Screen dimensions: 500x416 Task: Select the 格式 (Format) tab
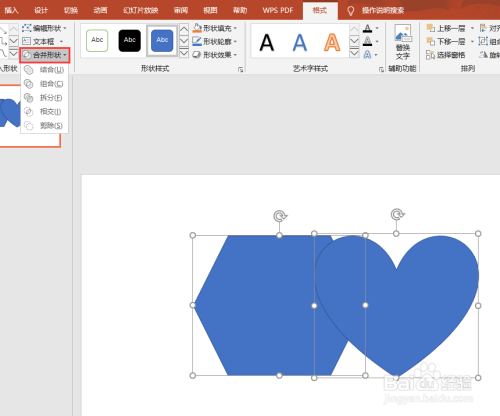coord(320,11)
